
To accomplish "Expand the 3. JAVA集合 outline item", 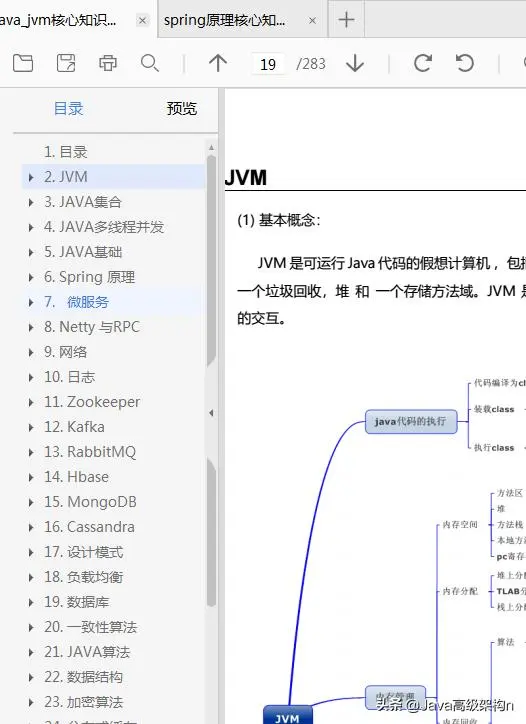I will 31,202.
